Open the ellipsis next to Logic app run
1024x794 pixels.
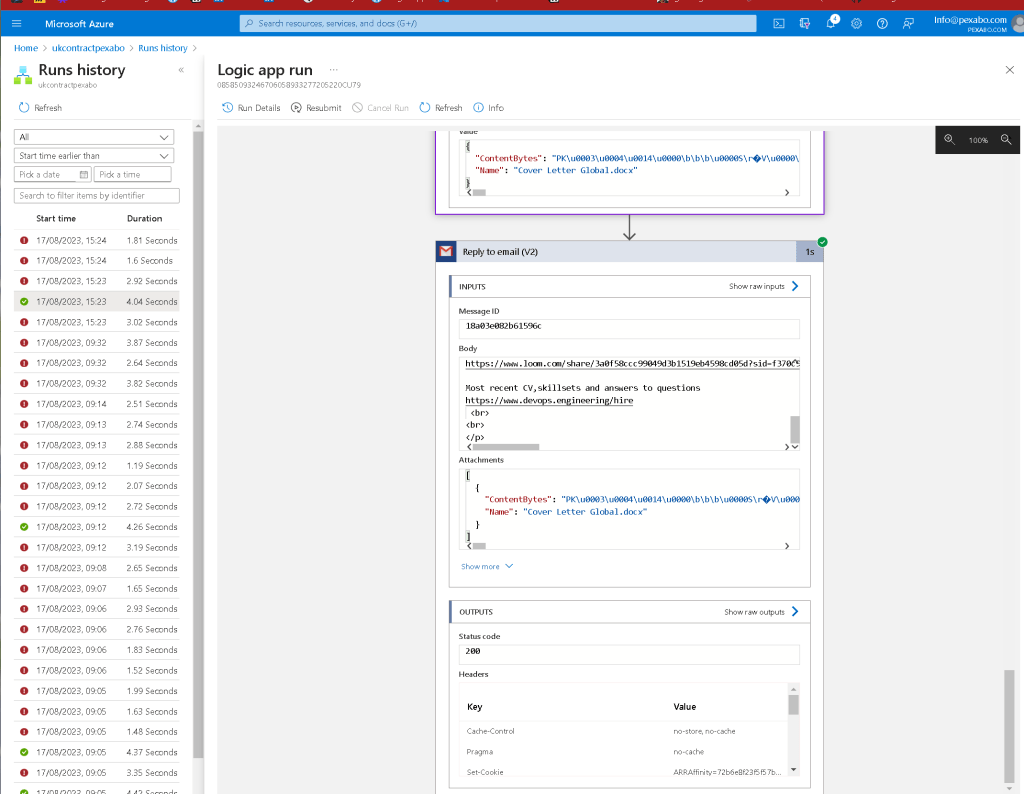coord(334,70)
